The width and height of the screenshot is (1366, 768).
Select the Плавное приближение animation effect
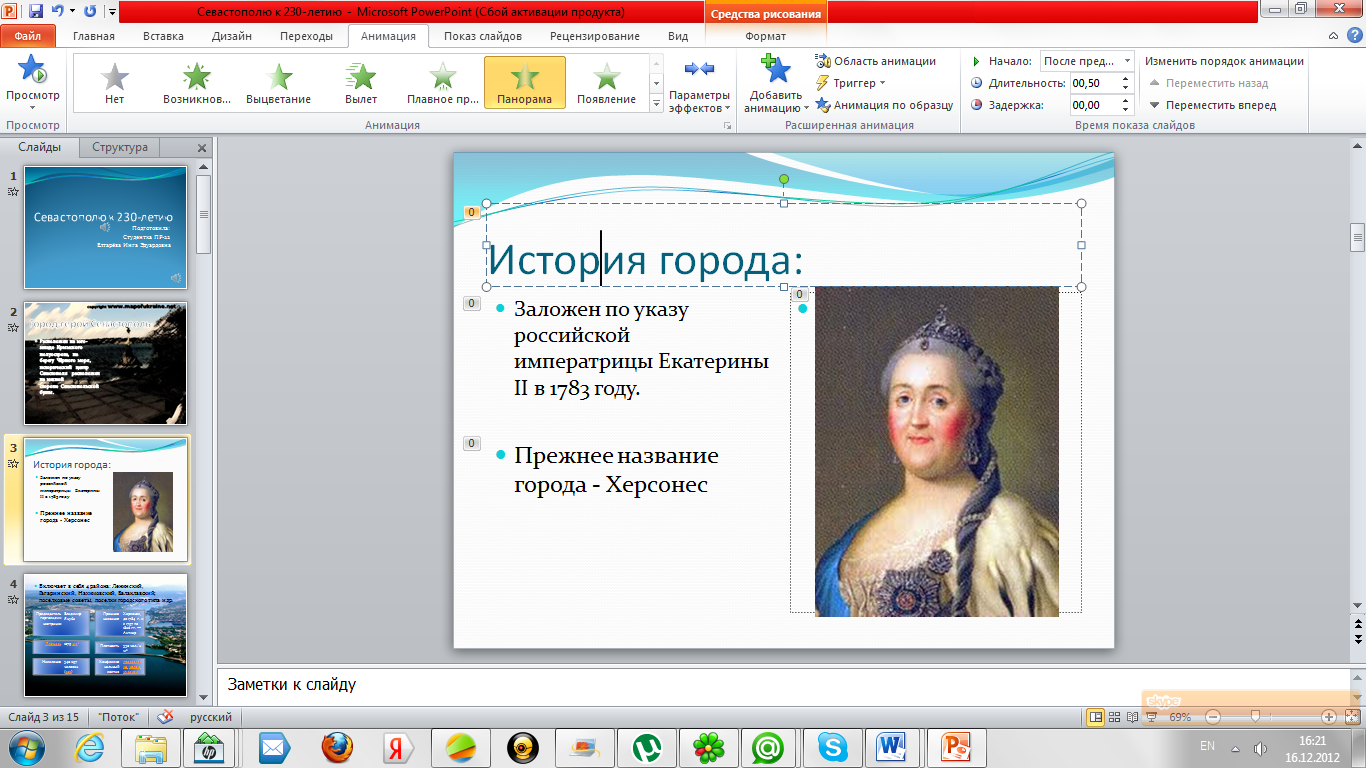click(443, 82)
